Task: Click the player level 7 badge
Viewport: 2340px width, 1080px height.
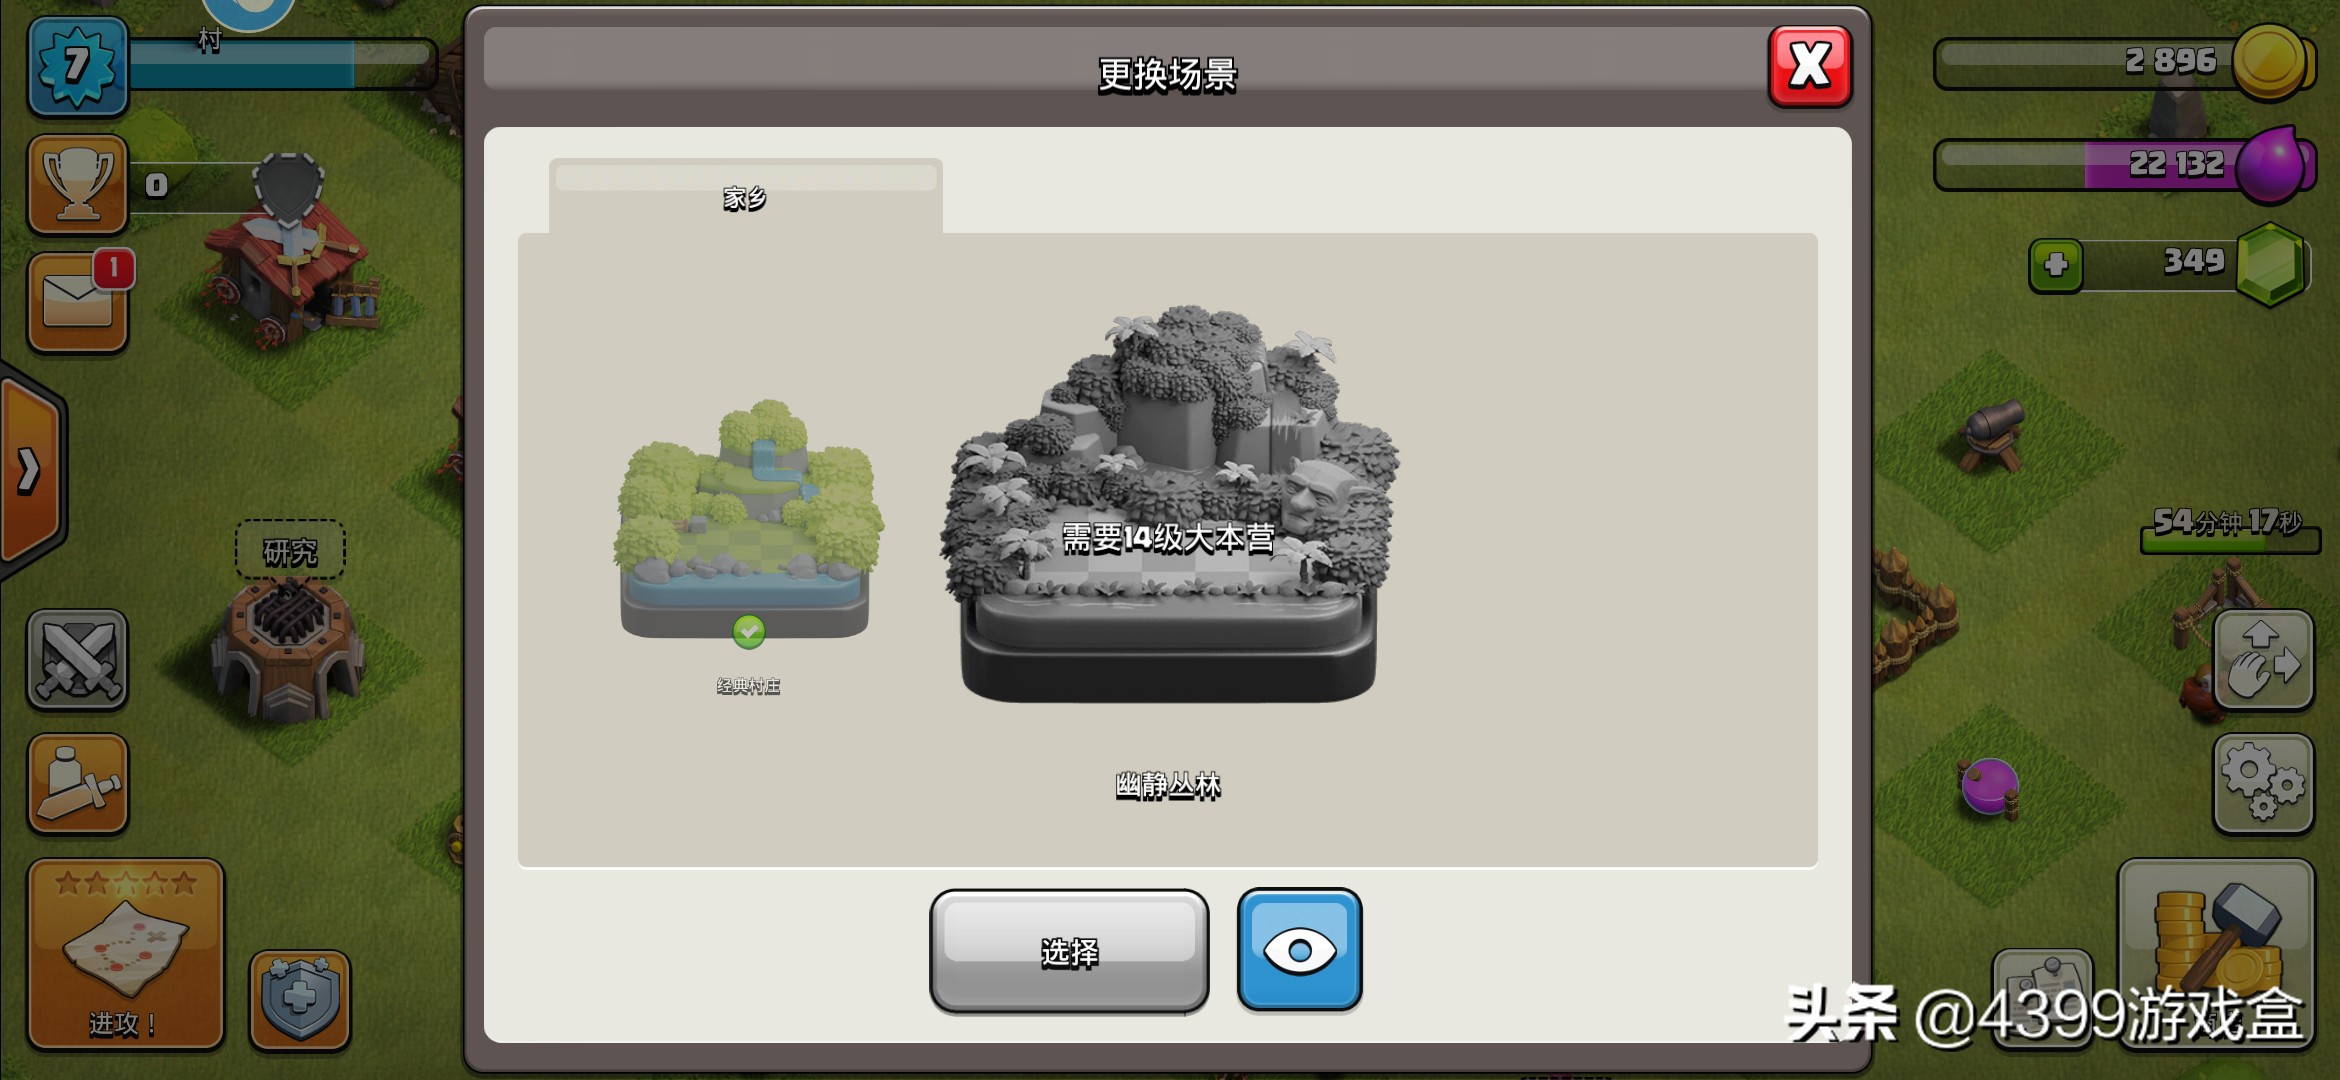Action: [78, 66]
